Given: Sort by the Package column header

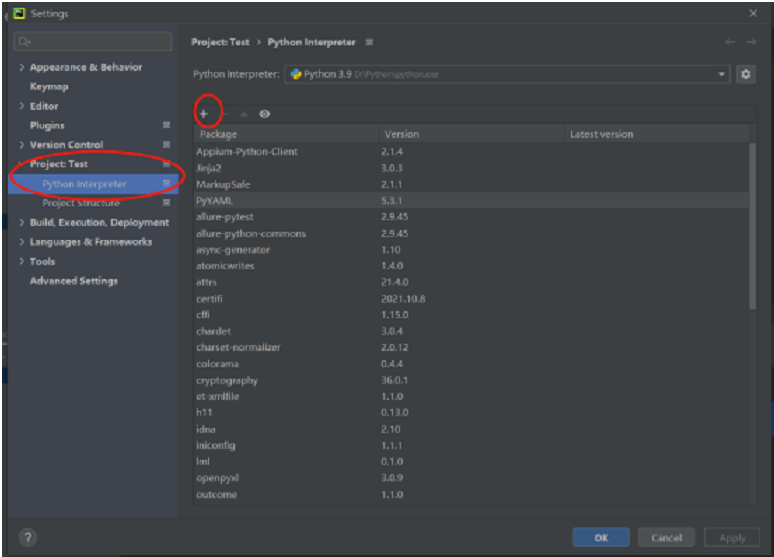Looking at the screenshot, I should [x=286, y=134].
